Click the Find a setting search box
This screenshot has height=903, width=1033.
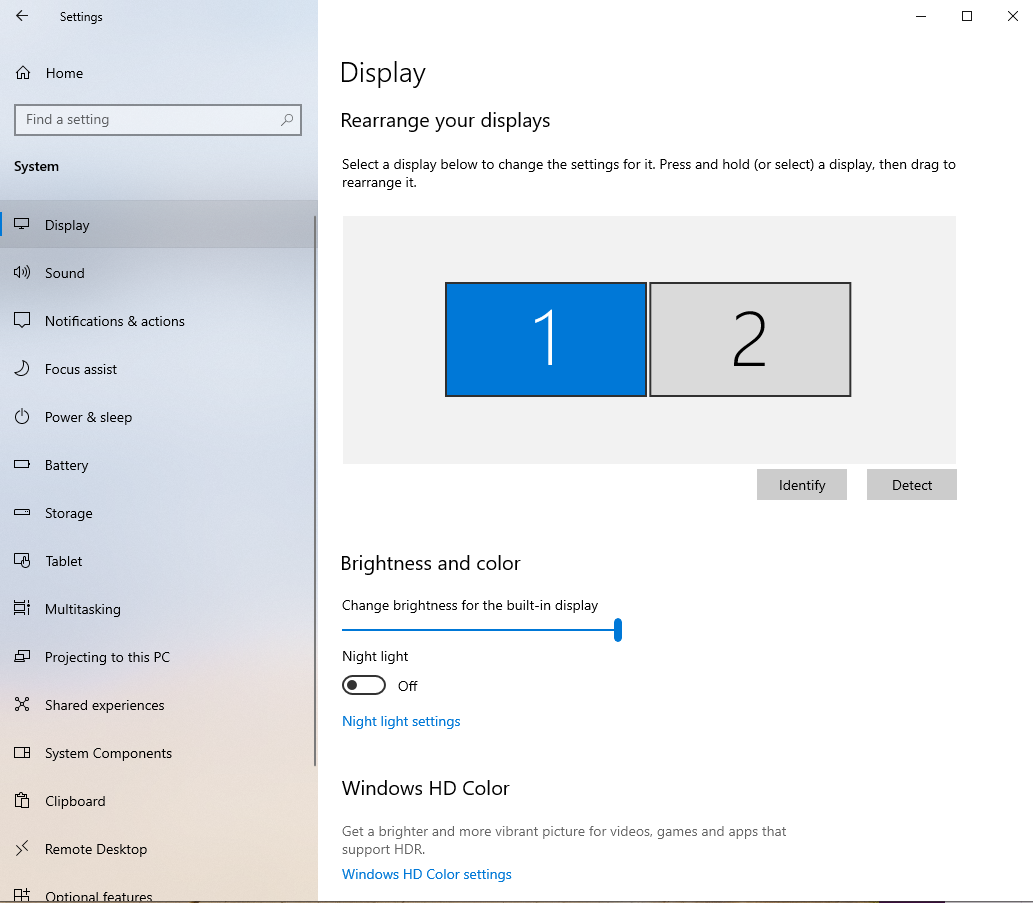pos(157,119)
